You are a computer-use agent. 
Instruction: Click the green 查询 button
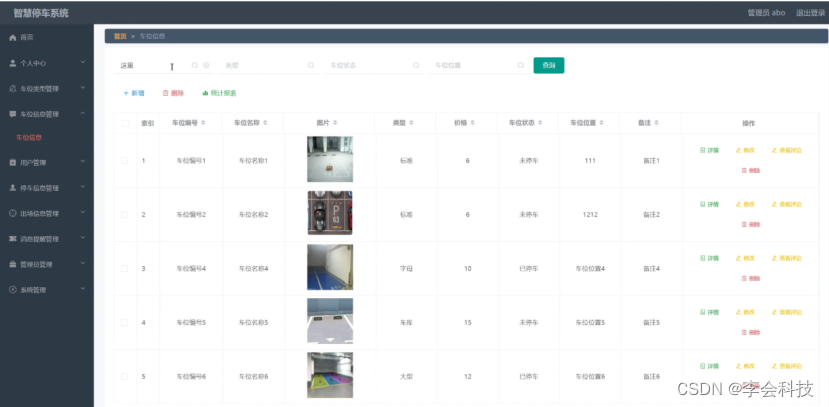(x=549, y=66)
